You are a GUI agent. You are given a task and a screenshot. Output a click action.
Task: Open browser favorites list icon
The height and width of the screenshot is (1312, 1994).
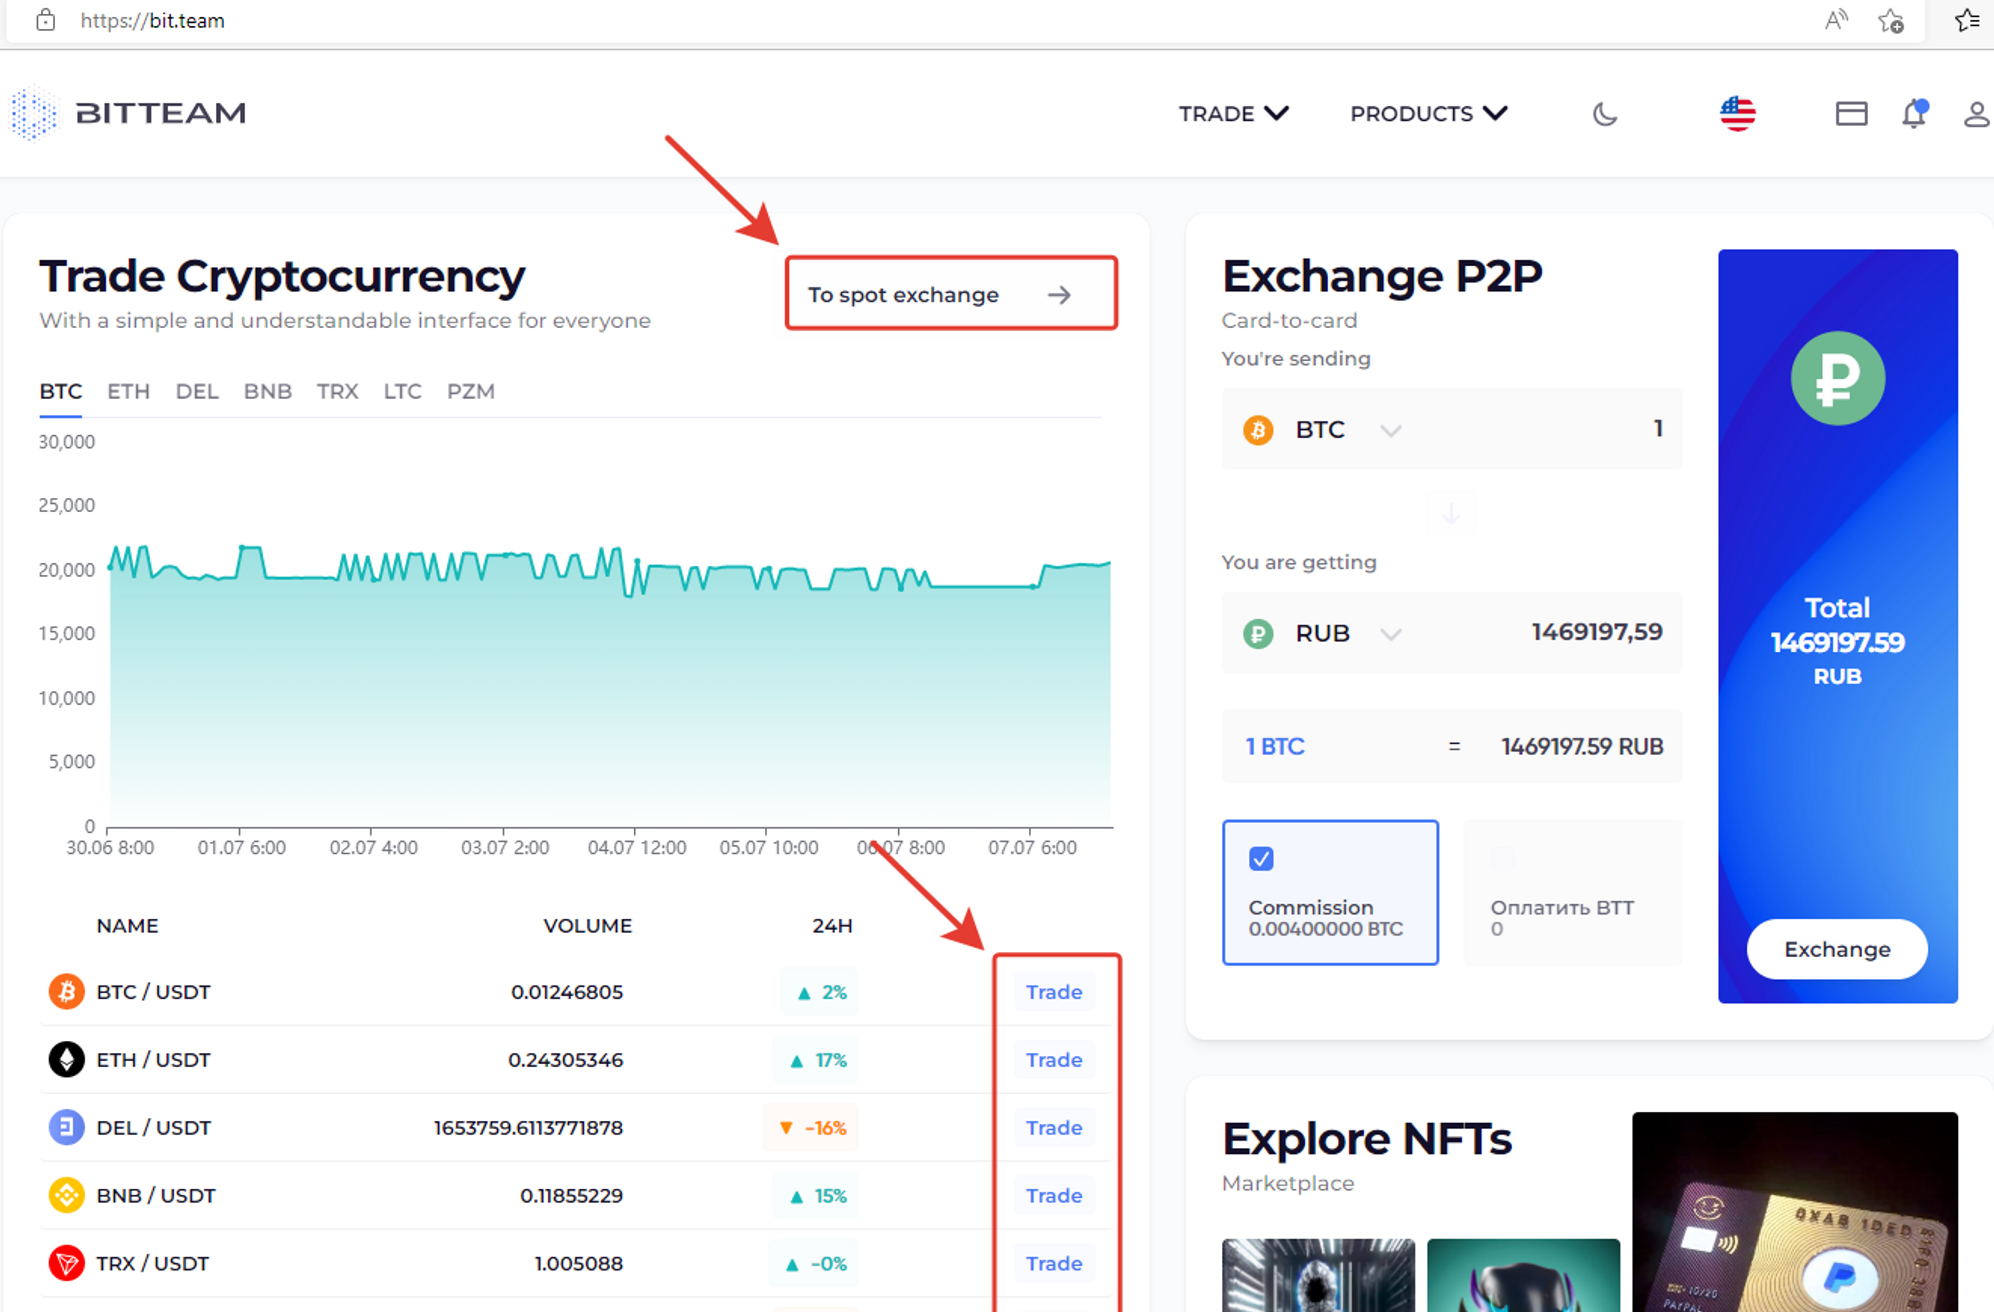[1967, 20]
